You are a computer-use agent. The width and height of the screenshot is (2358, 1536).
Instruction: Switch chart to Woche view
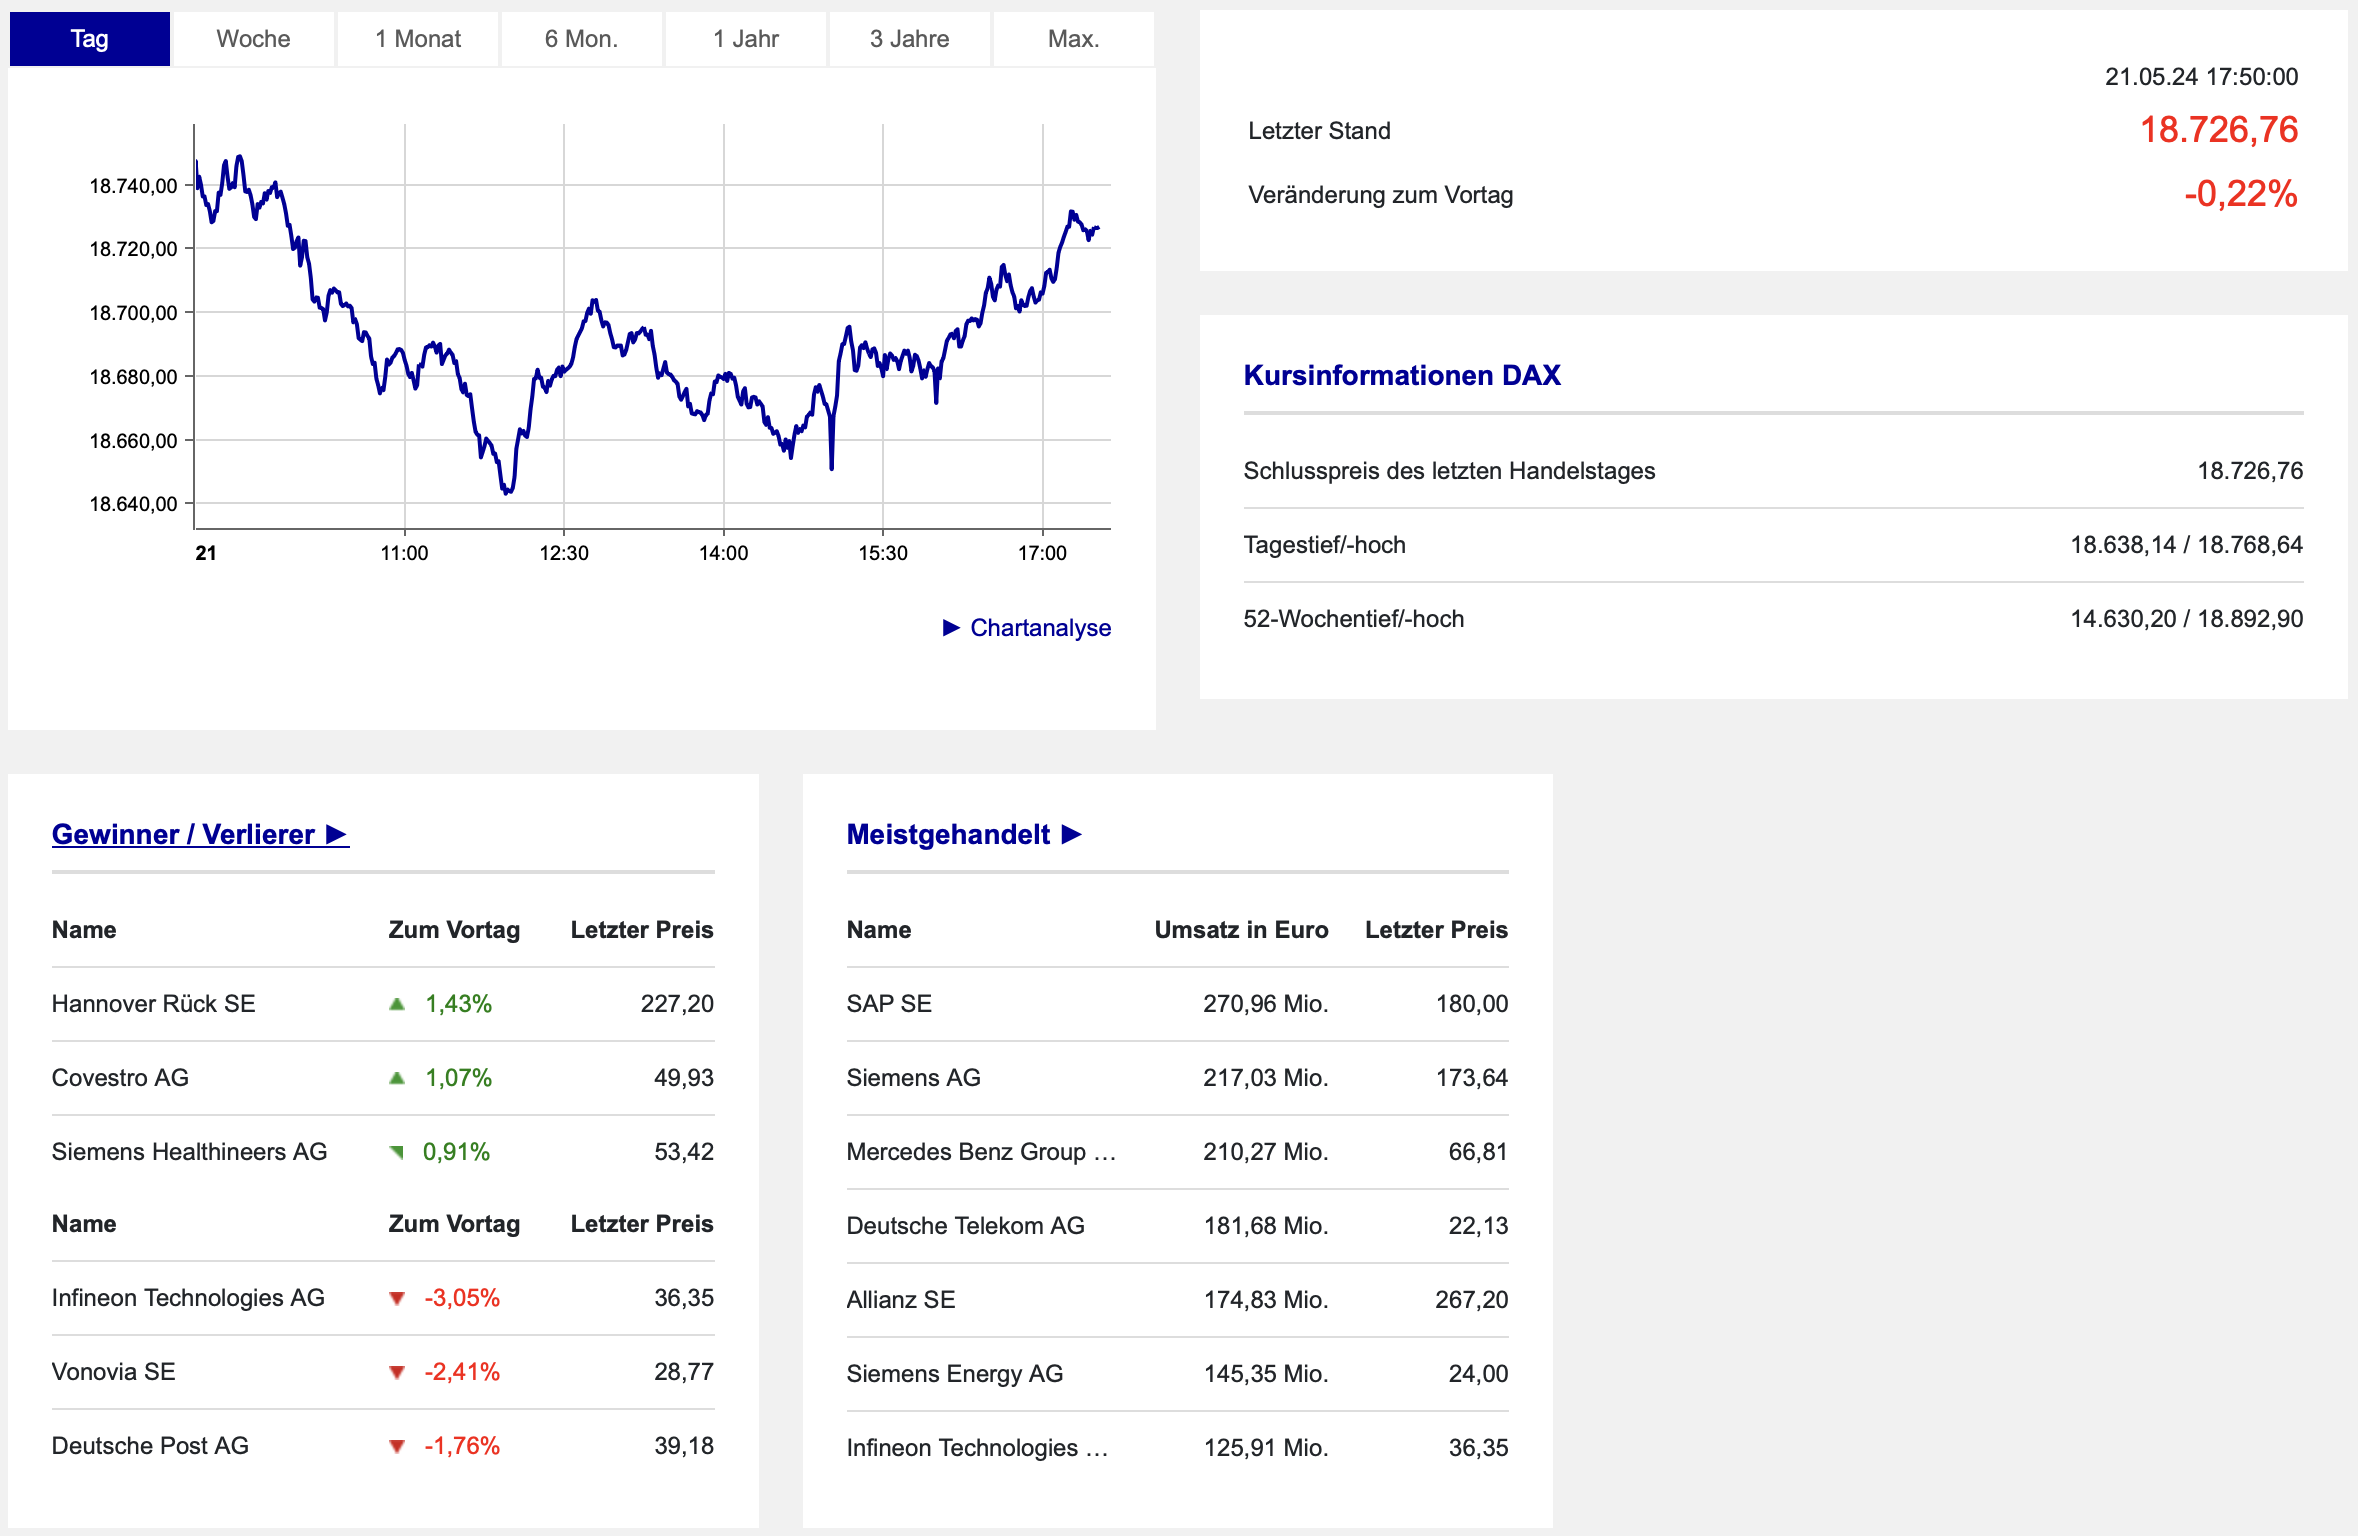point(253,39)
